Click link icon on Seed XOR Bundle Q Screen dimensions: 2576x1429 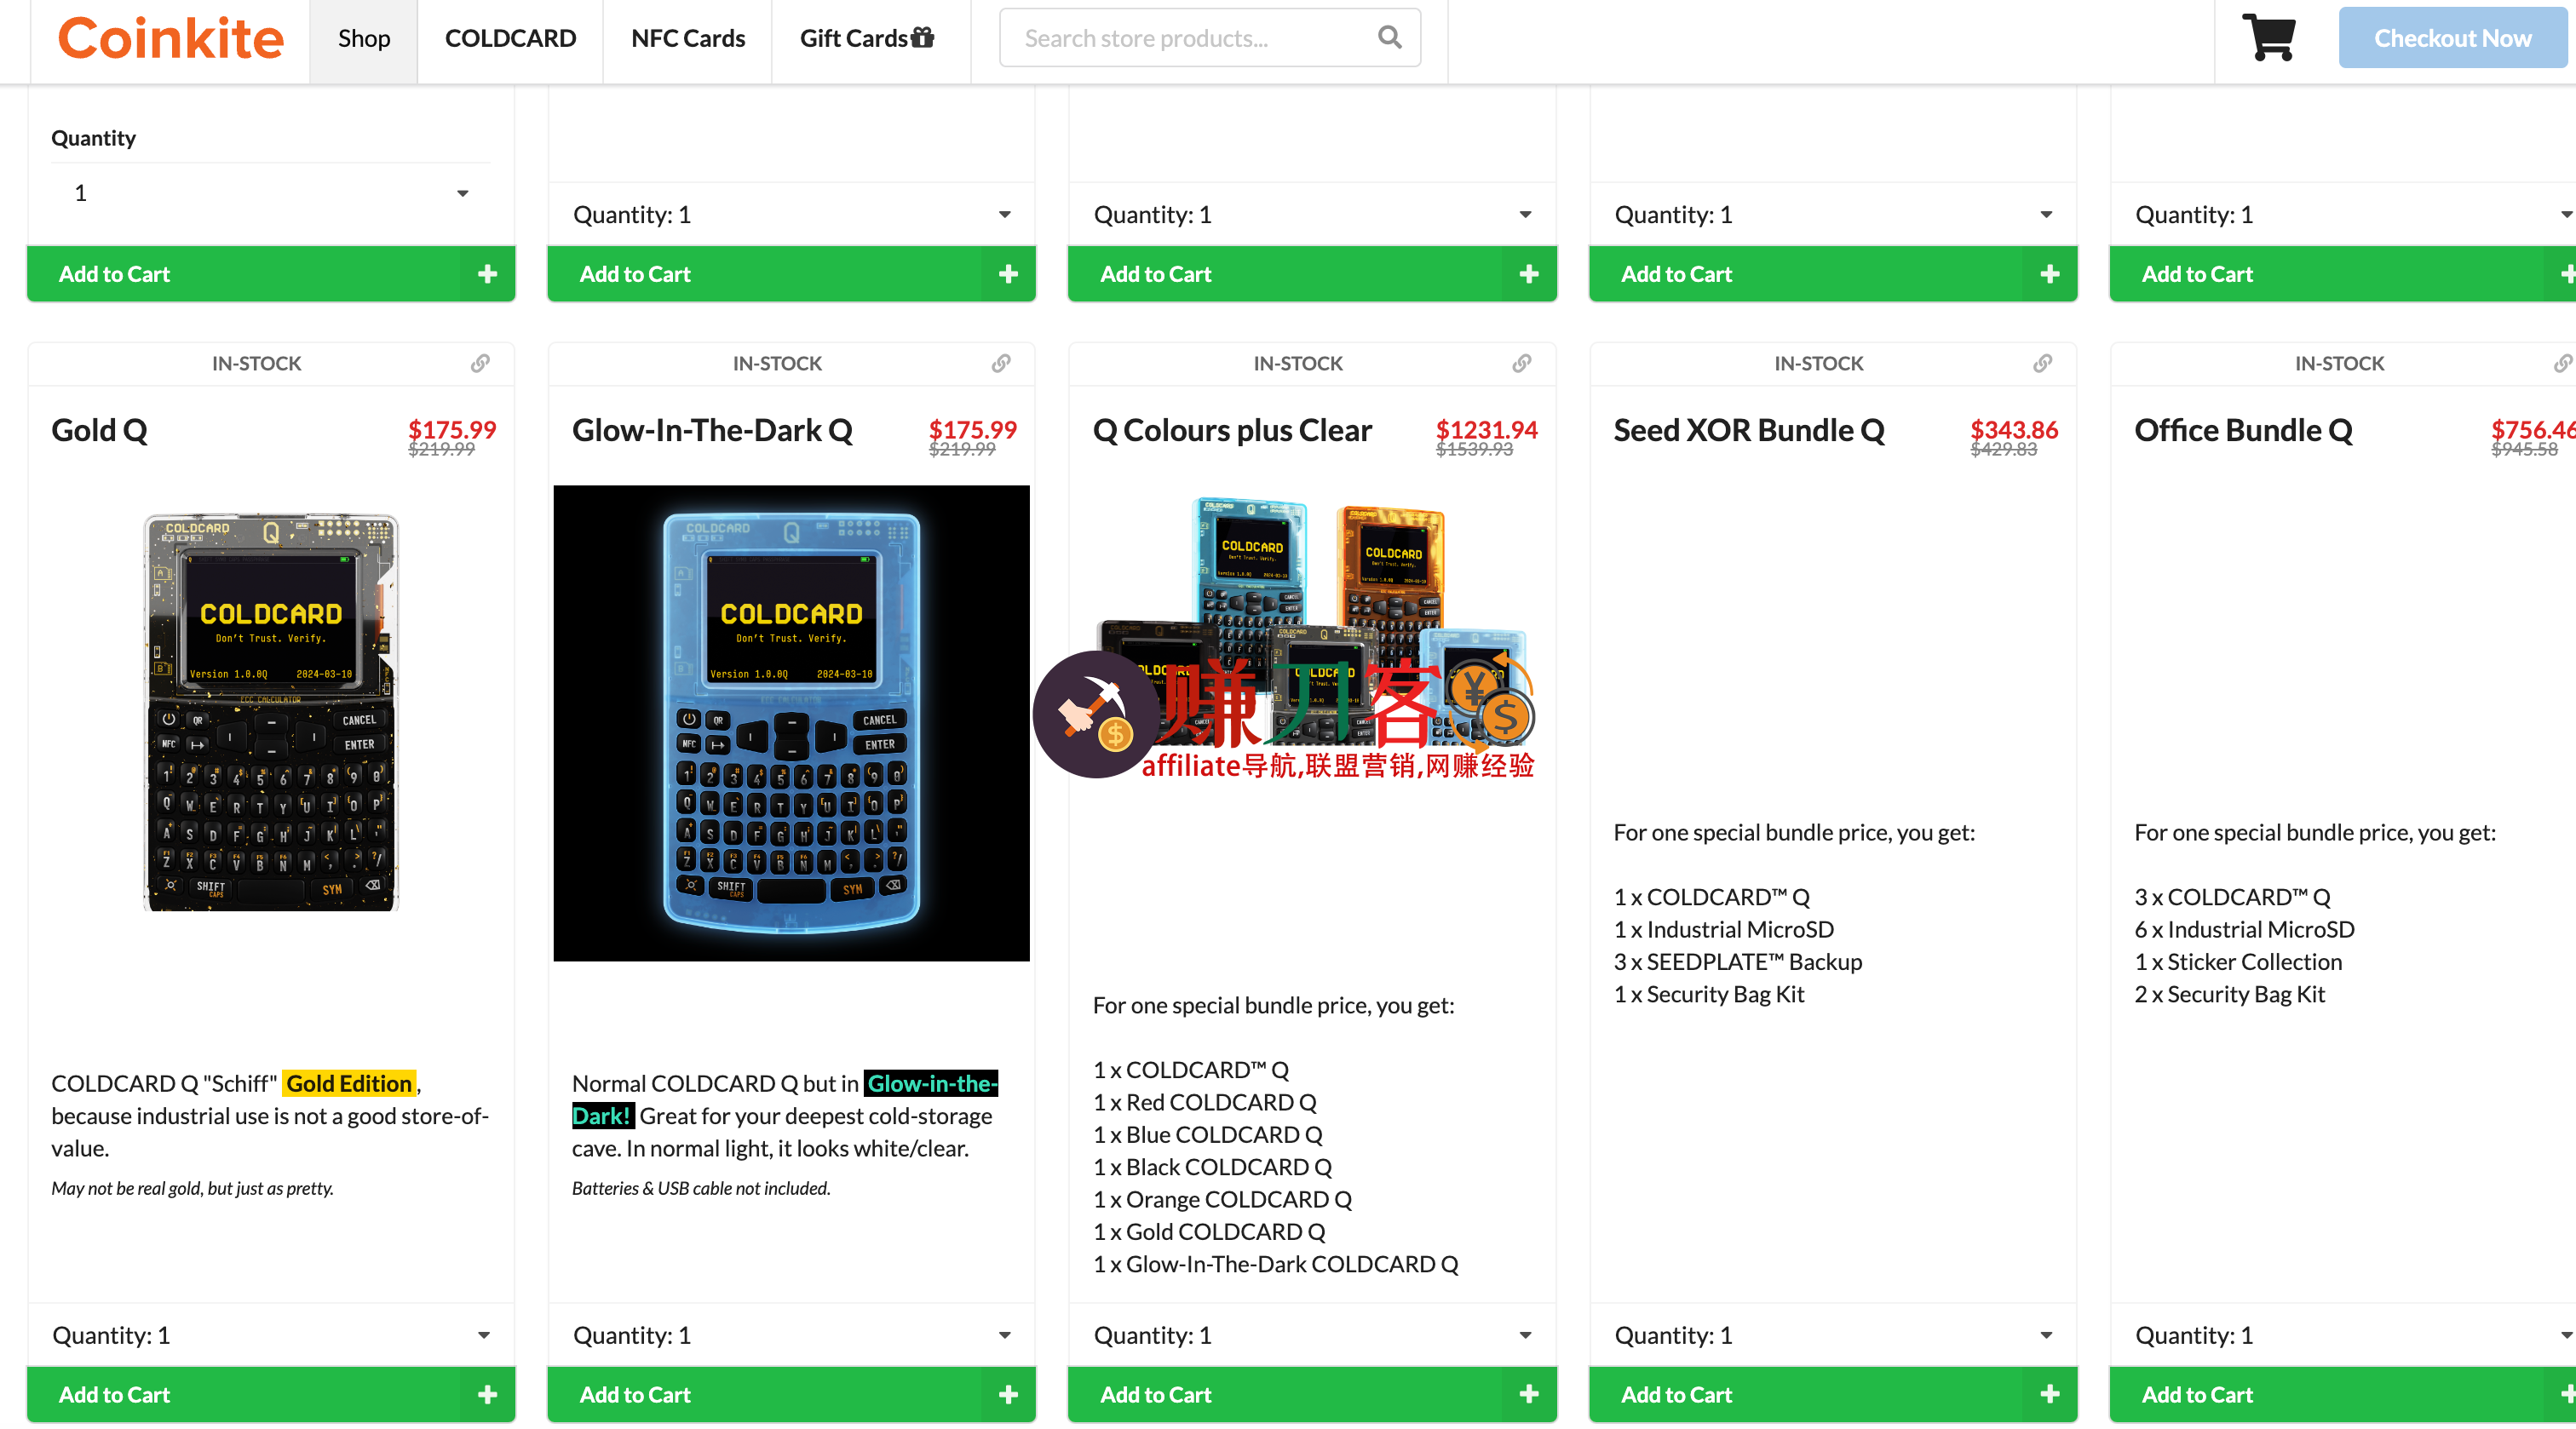click(x=2043, y=363)
